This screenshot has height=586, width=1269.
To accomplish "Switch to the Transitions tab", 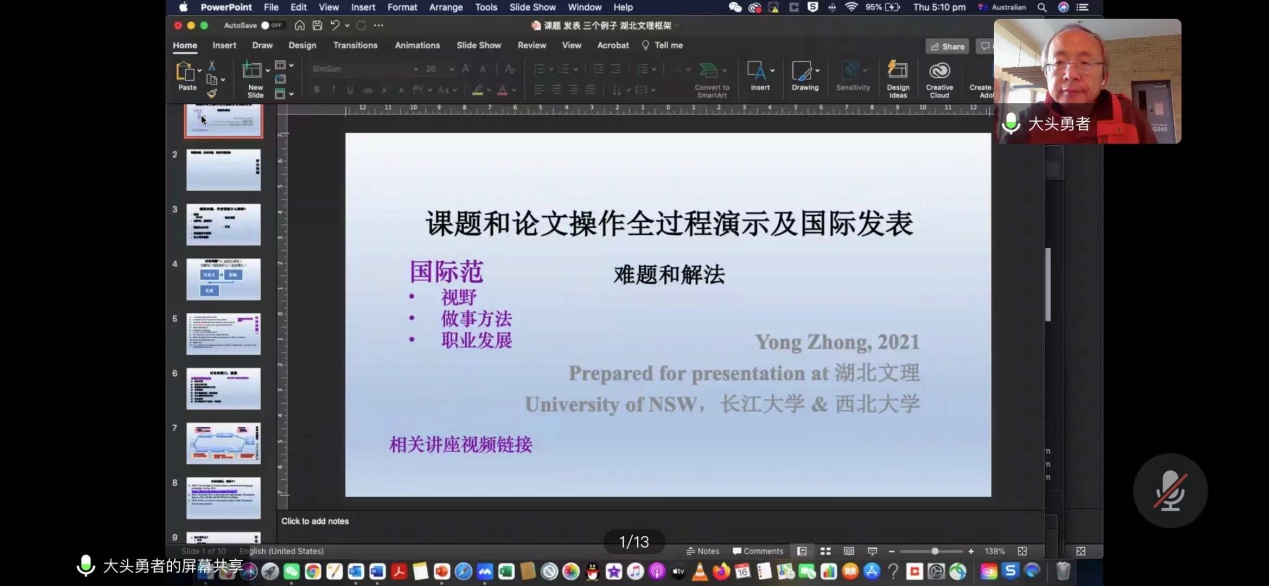I will [x=355, y=45].
